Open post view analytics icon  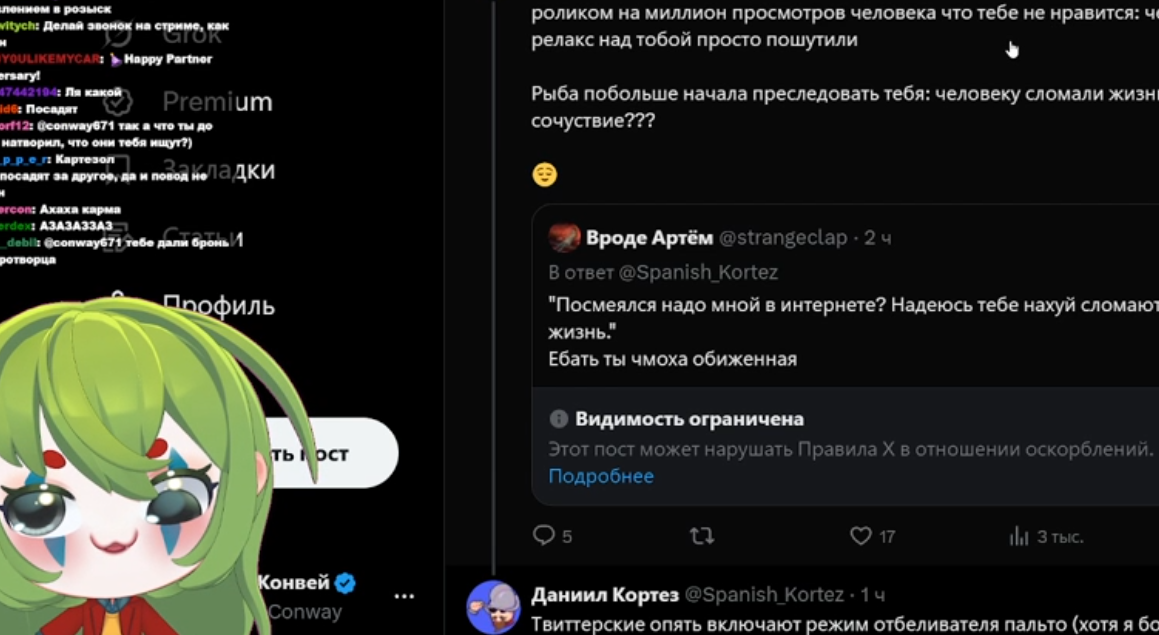coord(1019,537)
